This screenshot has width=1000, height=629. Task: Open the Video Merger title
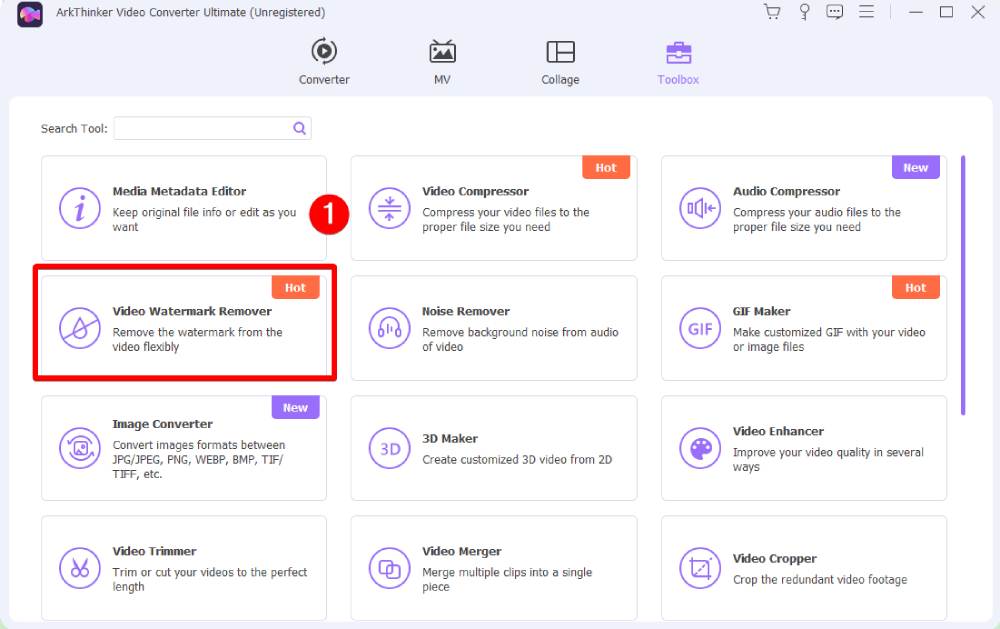[x=462, y=551]
